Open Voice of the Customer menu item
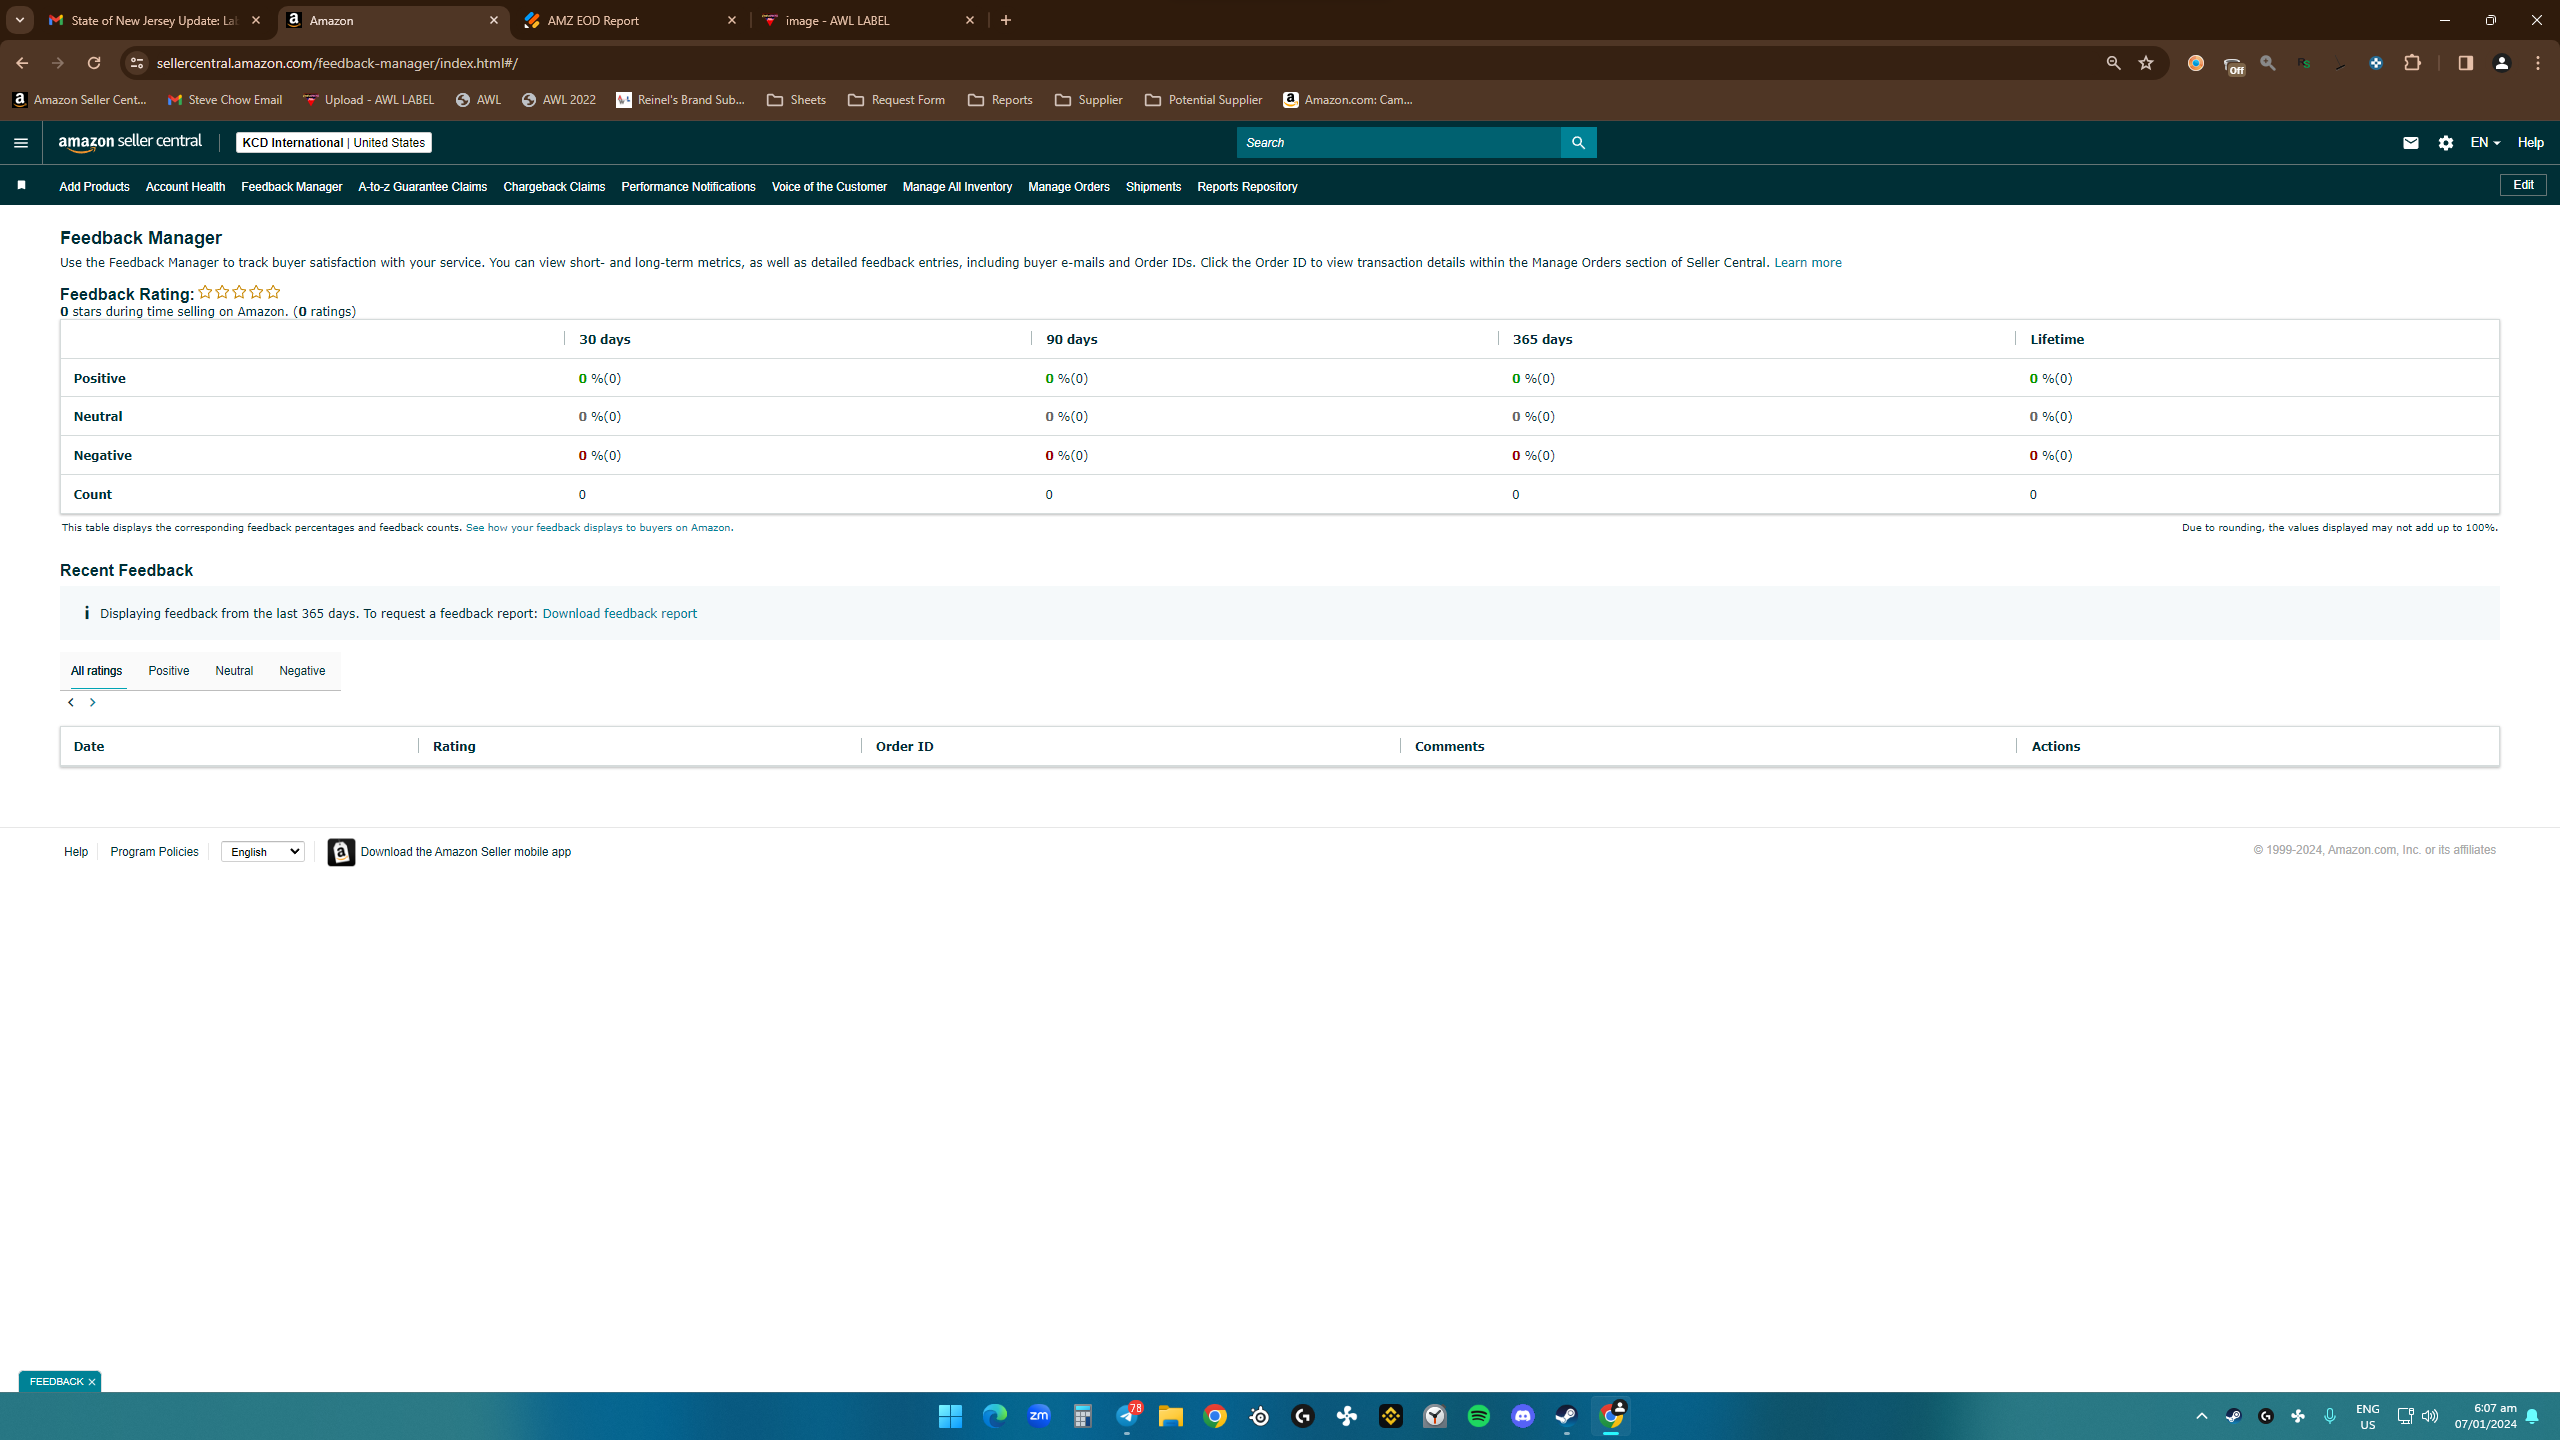 [x=829, y=187]
